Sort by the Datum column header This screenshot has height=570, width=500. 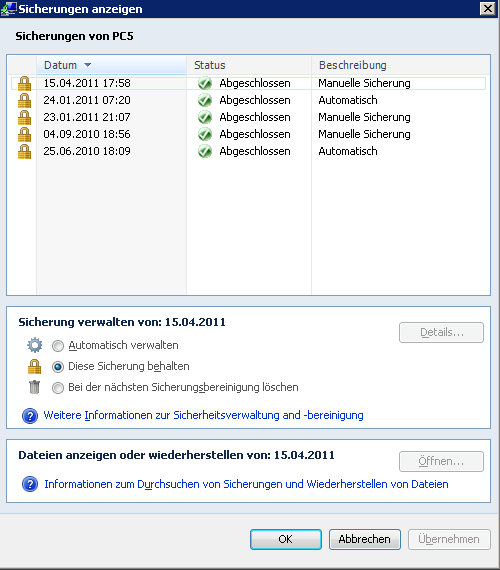tap(111, 65)
